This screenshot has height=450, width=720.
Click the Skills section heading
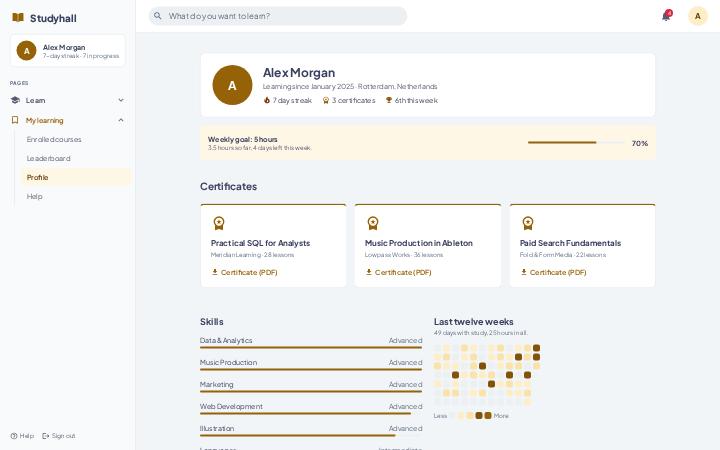click(x=212, y=321)
